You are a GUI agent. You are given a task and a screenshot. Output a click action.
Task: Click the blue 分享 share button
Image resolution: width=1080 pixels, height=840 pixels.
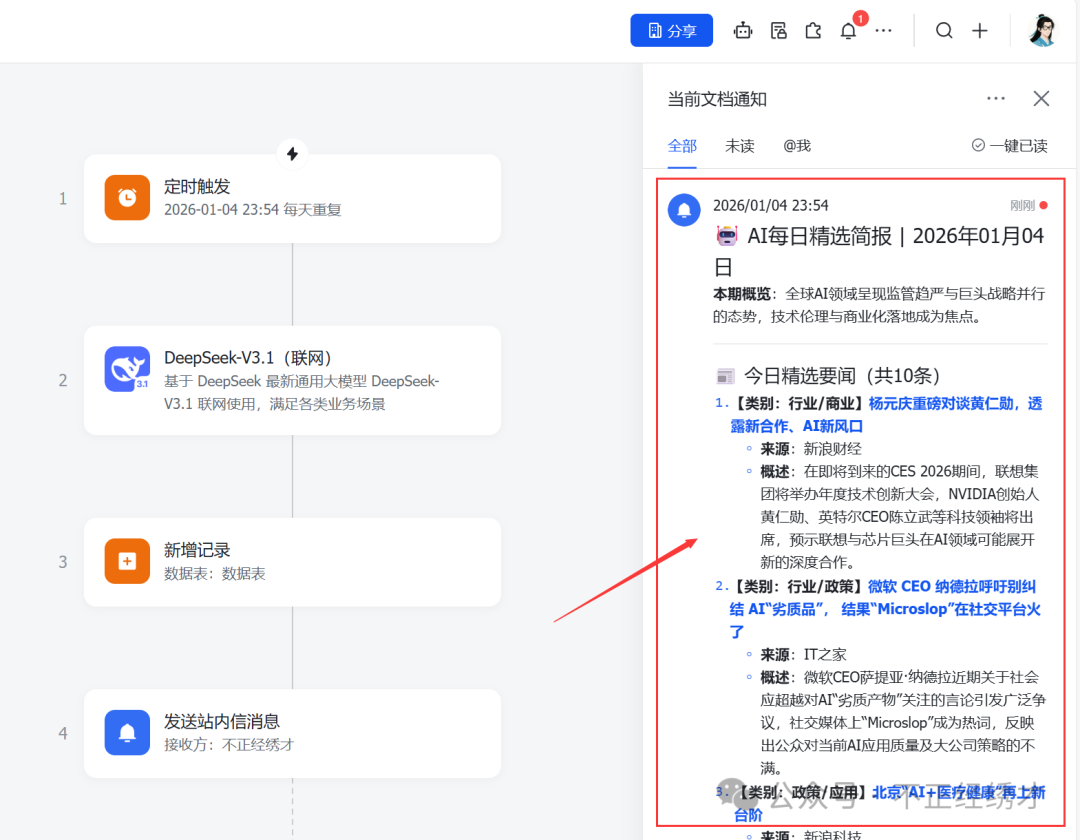(671, 30)
